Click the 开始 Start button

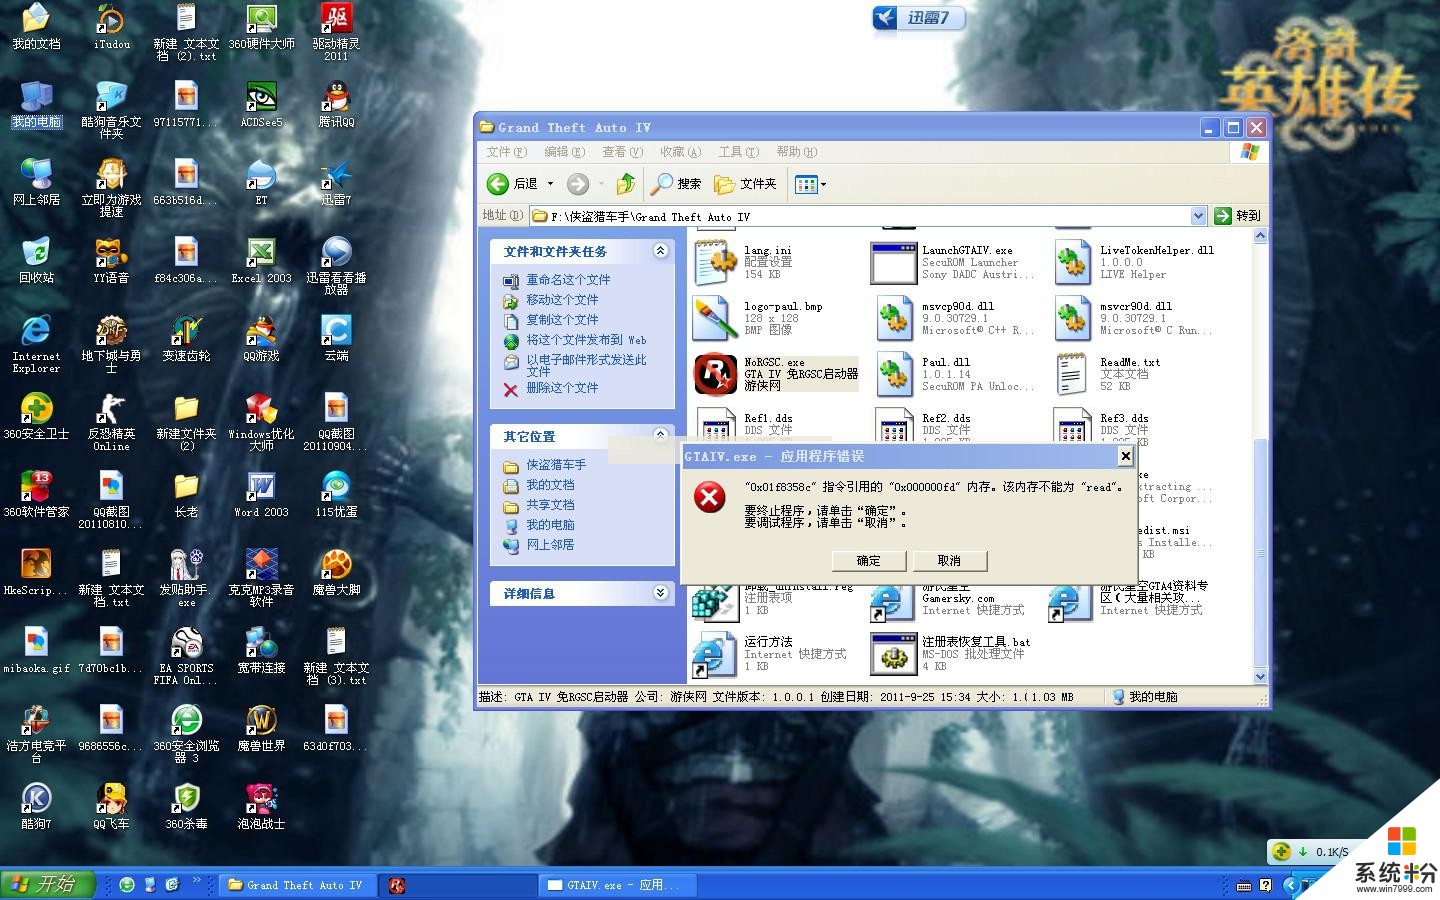[48, 884]
